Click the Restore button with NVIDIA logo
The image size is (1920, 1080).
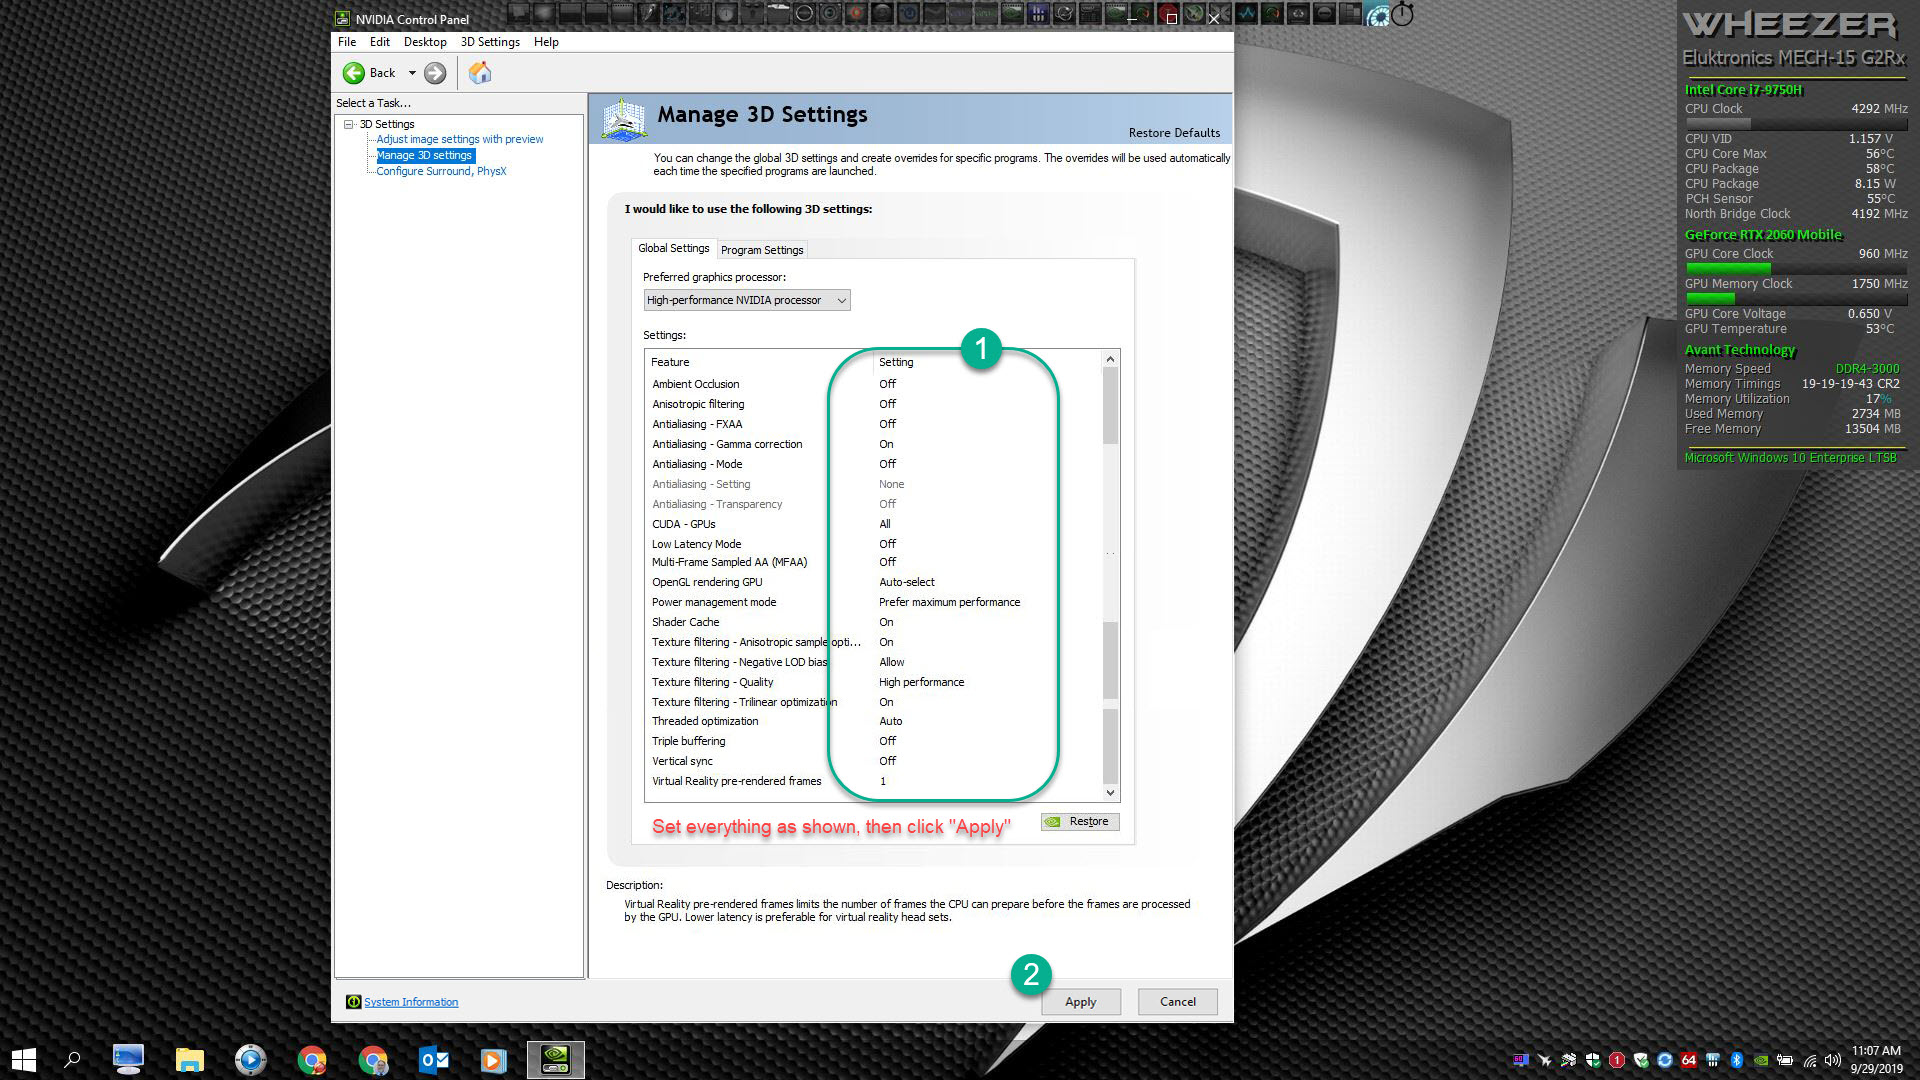tap(1080, 822)
